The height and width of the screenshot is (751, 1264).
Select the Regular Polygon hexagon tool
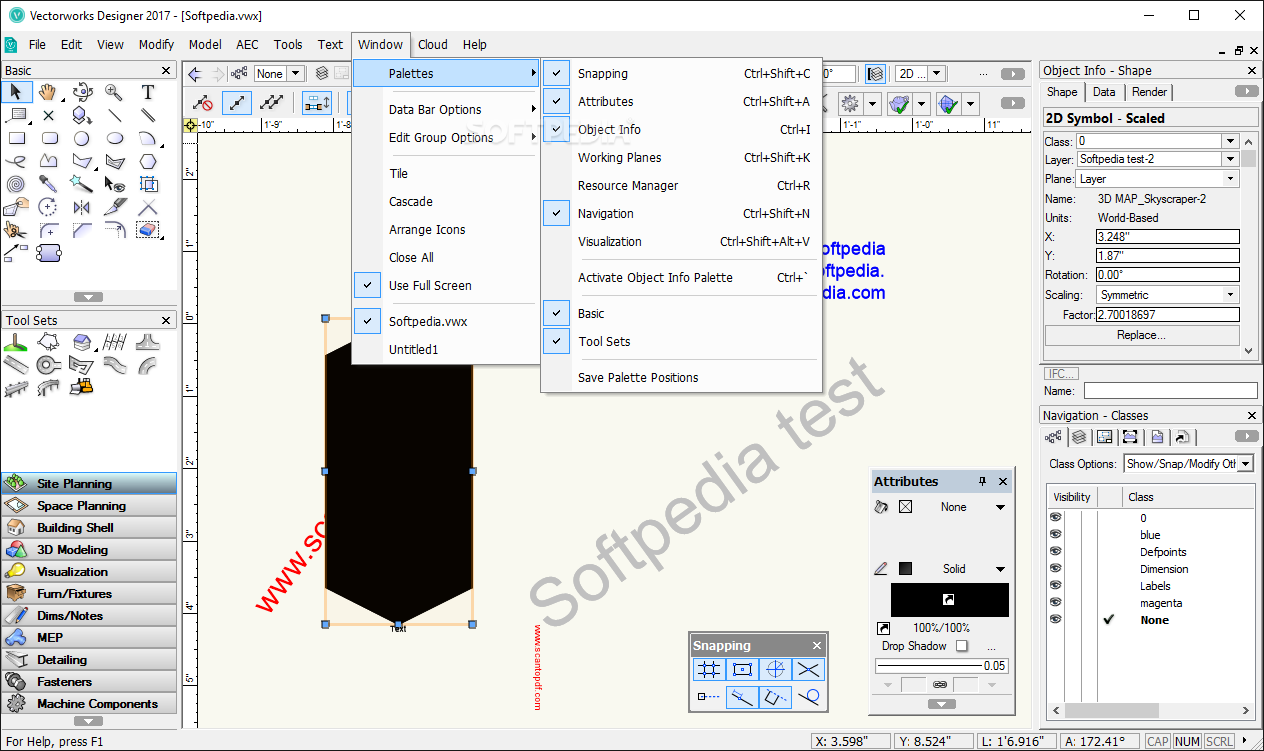[x=148, y=161]
